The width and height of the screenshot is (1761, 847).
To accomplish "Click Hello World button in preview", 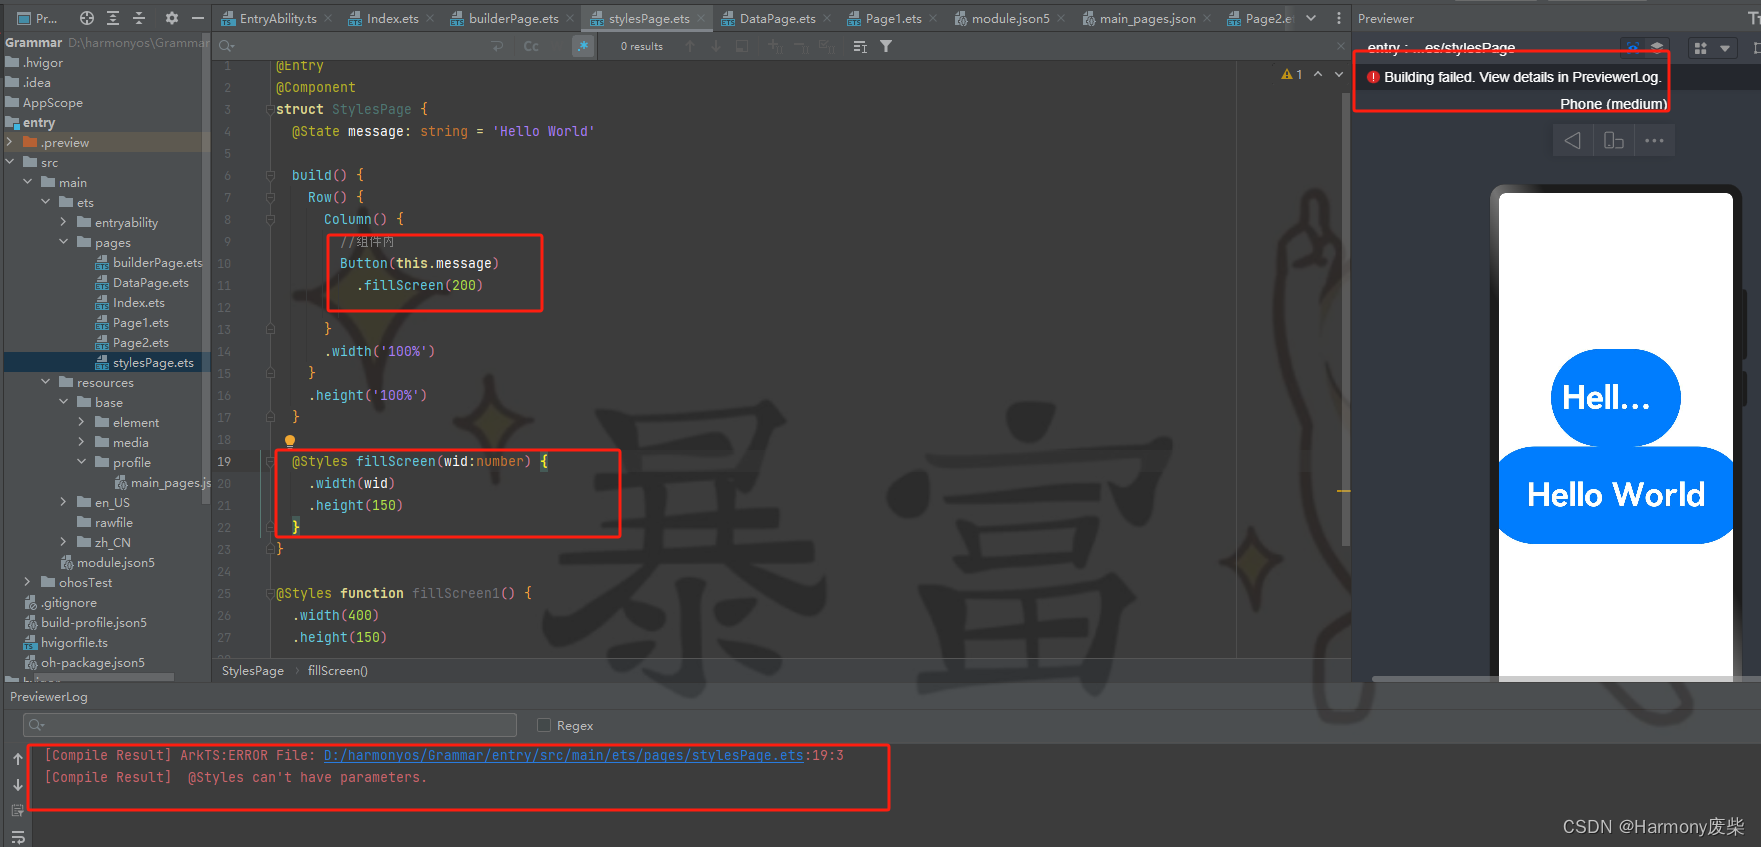I will point(1615,495).
